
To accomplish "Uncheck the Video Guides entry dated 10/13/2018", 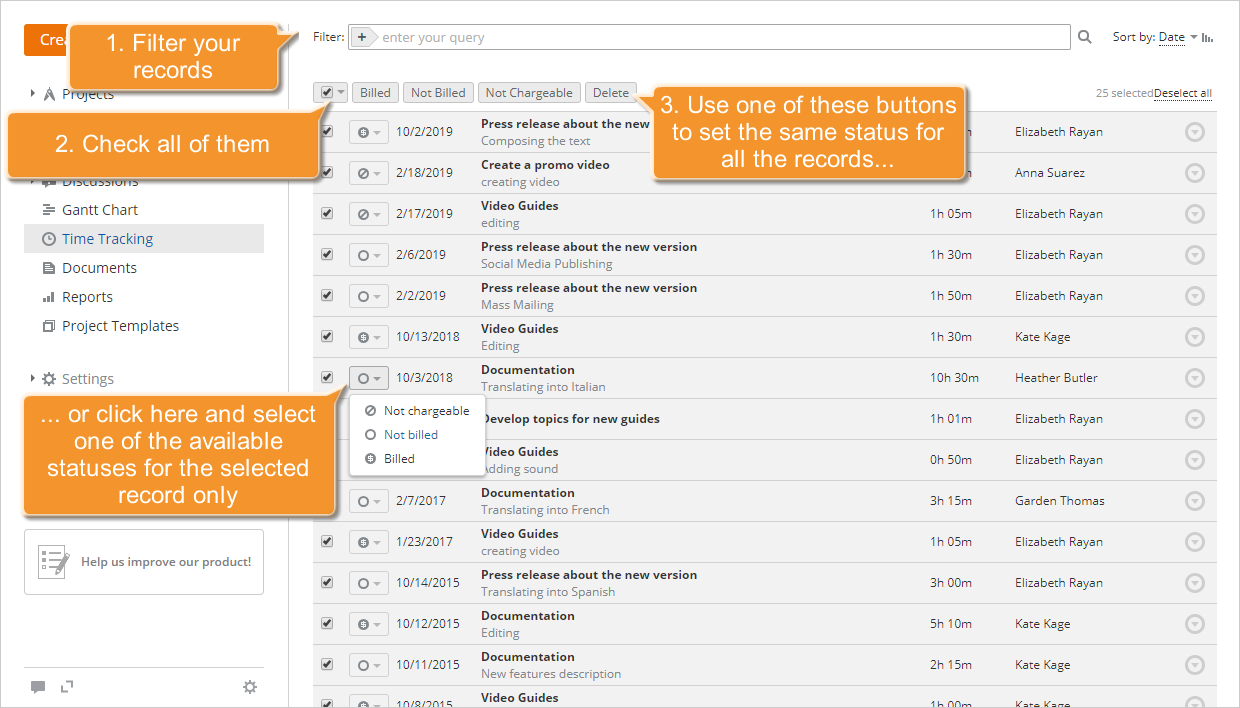I will 326,337.
